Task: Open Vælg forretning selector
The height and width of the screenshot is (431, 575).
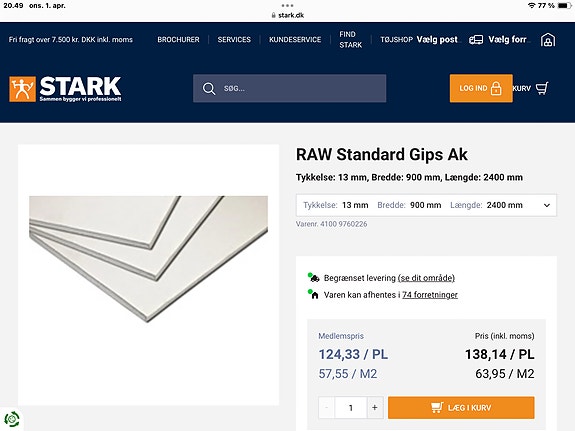Action: pos(508,40)
